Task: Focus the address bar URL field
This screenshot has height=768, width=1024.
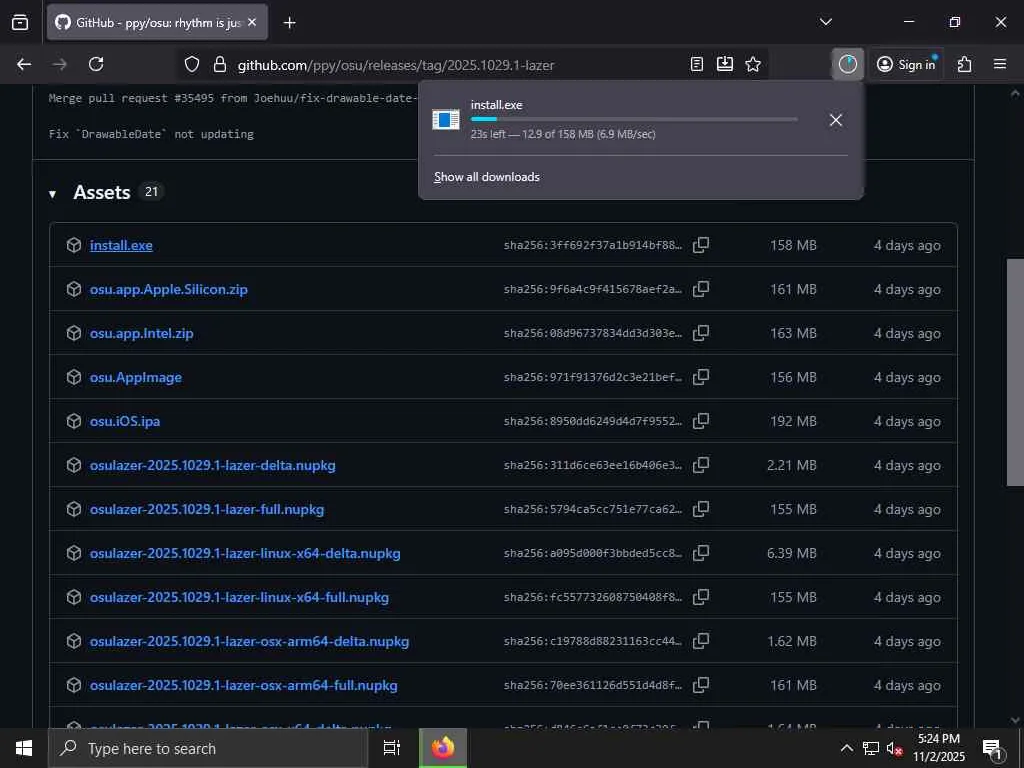Action: 396,65
